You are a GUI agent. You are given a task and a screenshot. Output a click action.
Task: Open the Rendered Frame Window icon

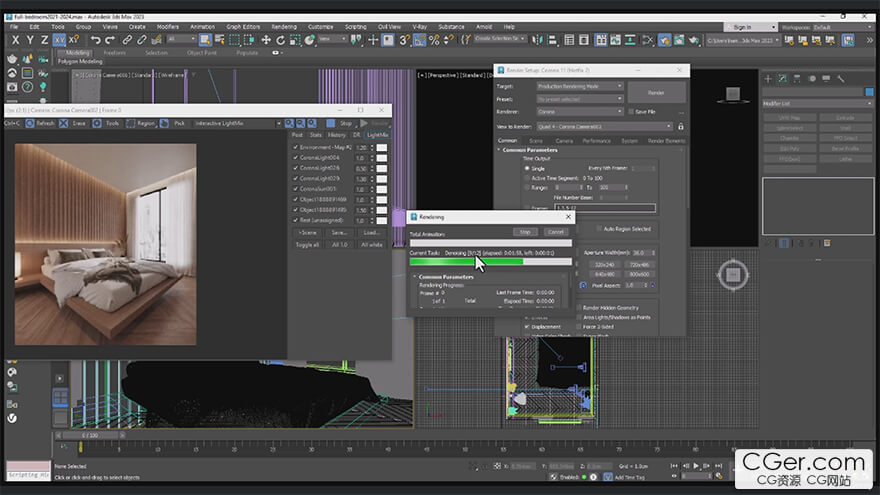pos(679,40)
